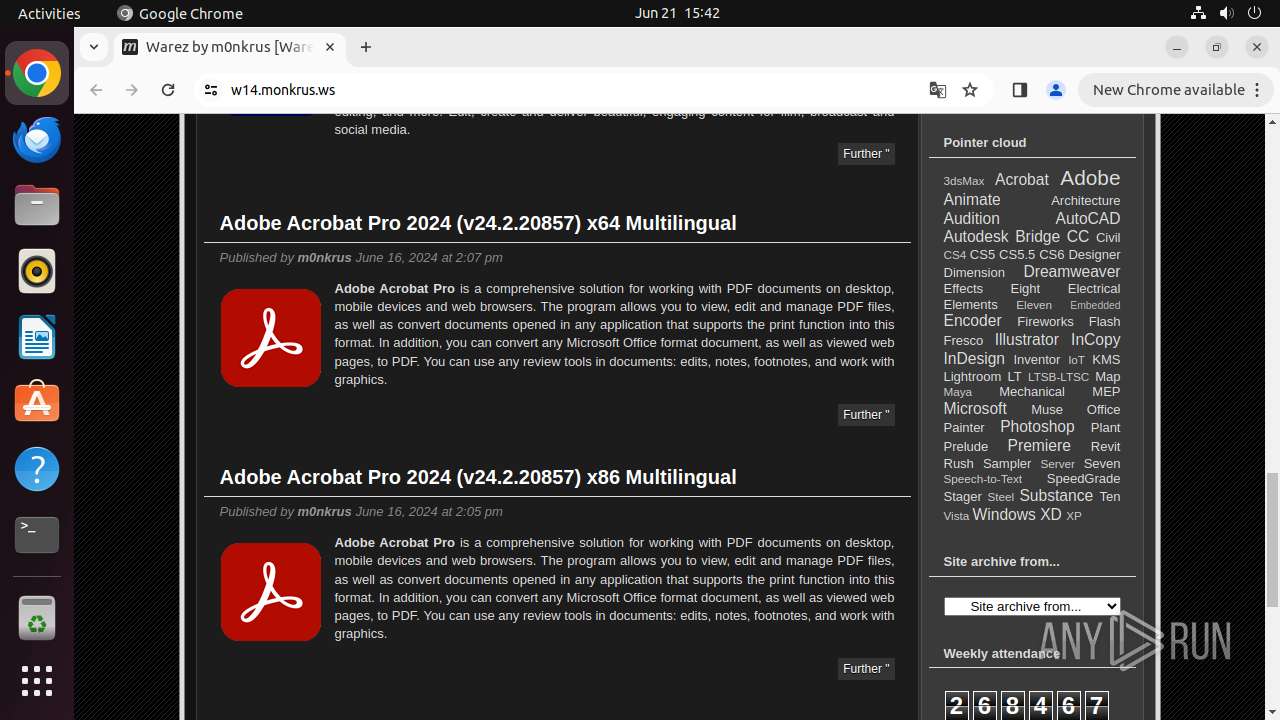Image resolution: width=1280 pixels, height=720 pixels.
Task: Click Acrobat Pro x64 thumbnail icon
Action: point(271,338)
